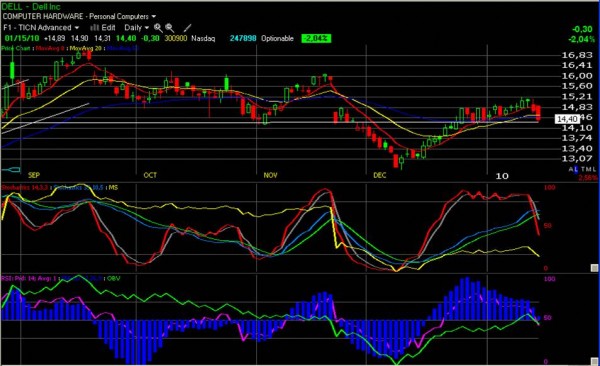Screen dimensions: 600x366
Task: Click the -0,30 change value at top right
Action: click(x=582, y=29)
